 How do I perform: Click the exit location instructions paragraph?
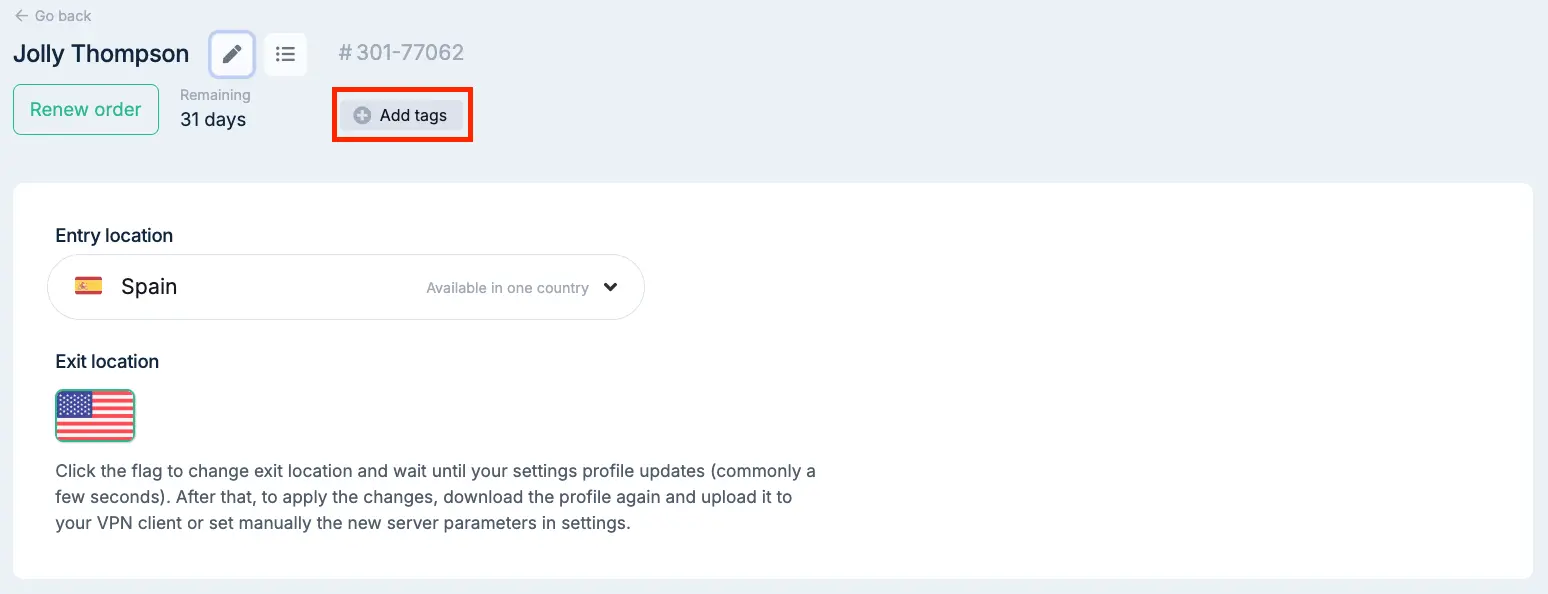click(436, 497)
